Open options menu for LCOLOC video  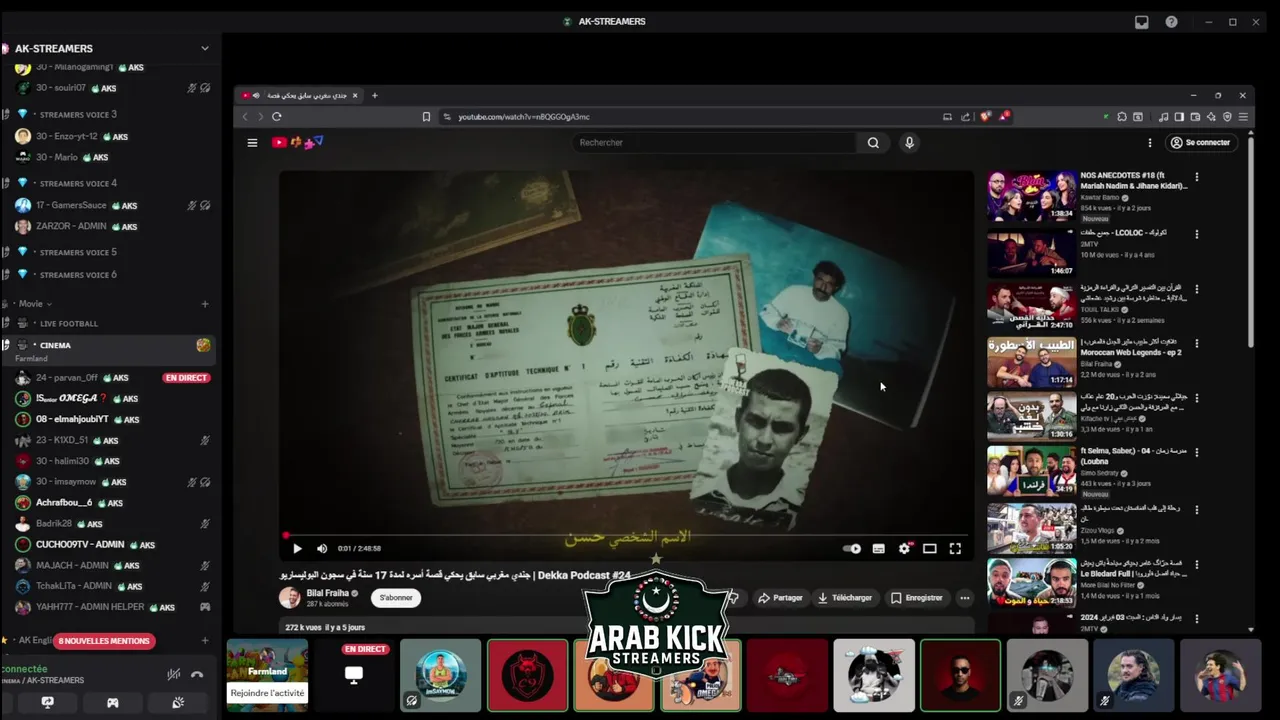[1197, 233]
